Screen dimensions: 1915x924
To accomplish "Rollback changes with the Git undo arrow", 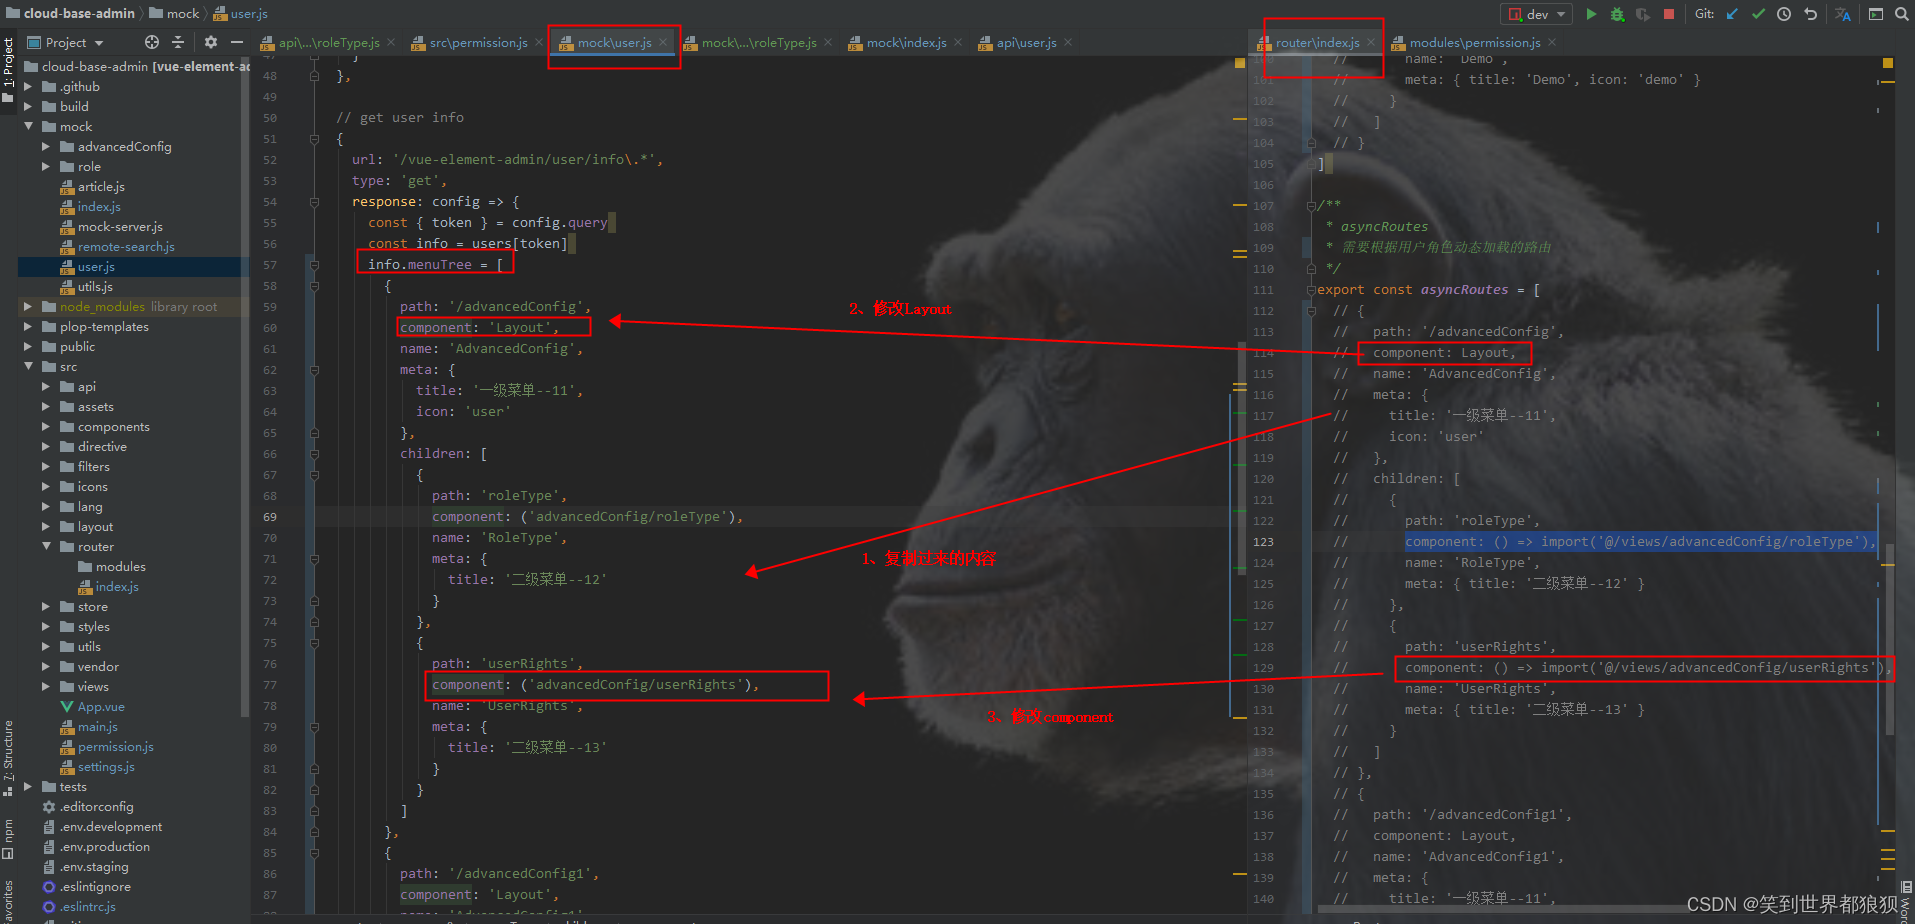I will click(x=1810, y=14).
